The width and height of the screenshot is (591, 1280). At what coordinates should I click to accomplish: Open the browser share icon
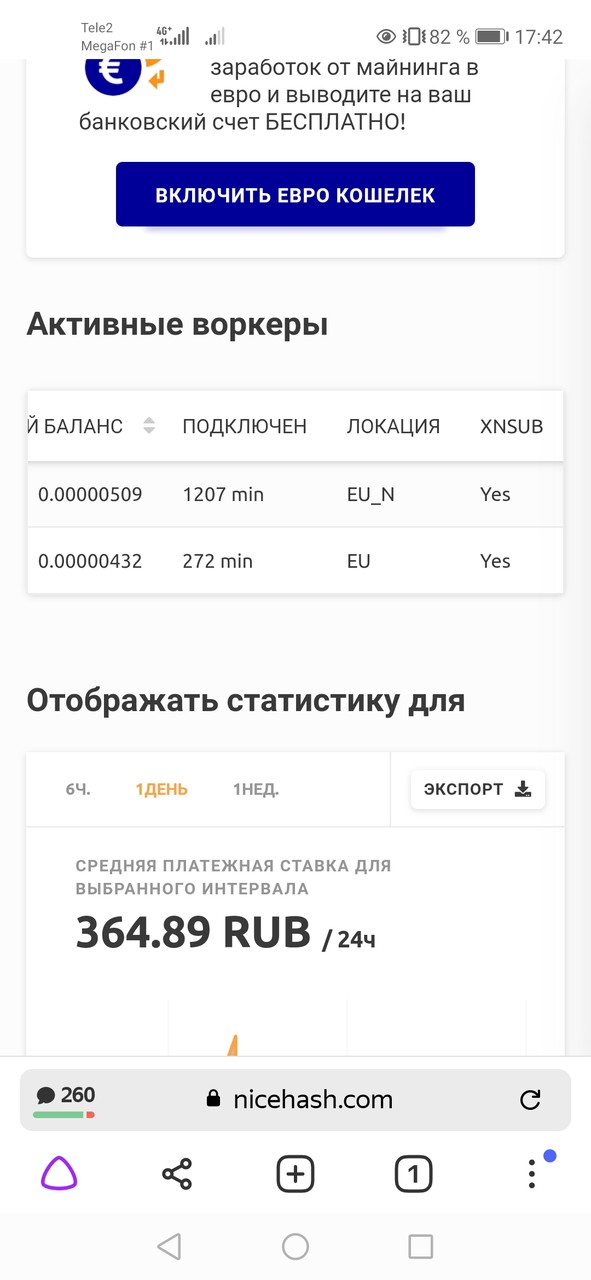pyautogui.click(x=177, y=1173)
